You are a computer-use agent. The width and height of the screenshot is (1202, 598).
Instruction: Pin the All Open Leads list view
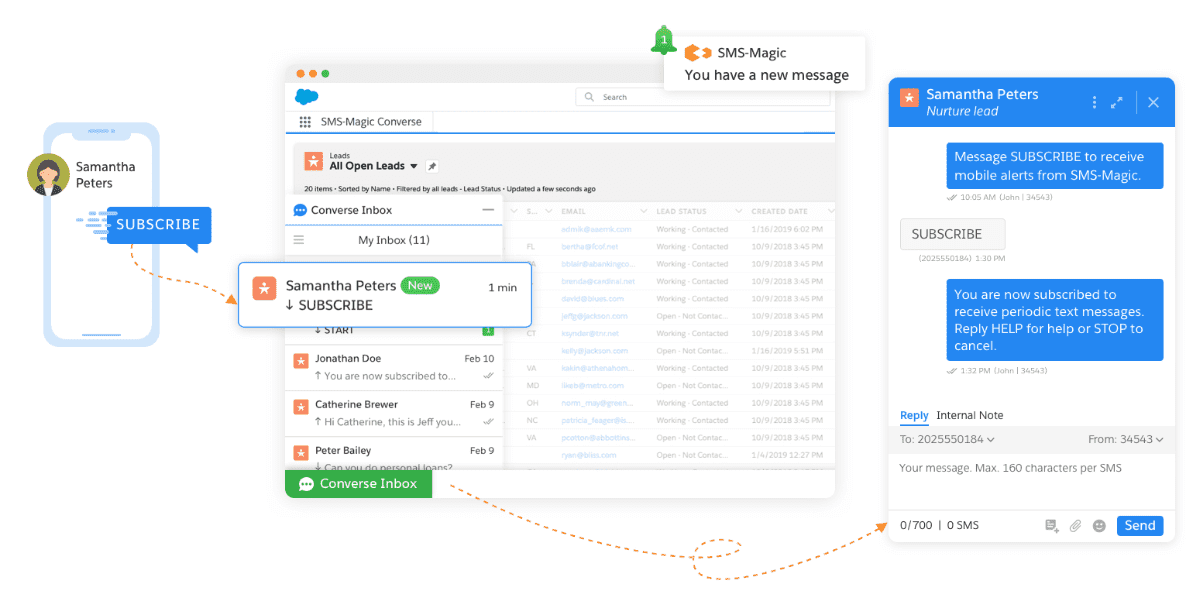tap(432, 166)
